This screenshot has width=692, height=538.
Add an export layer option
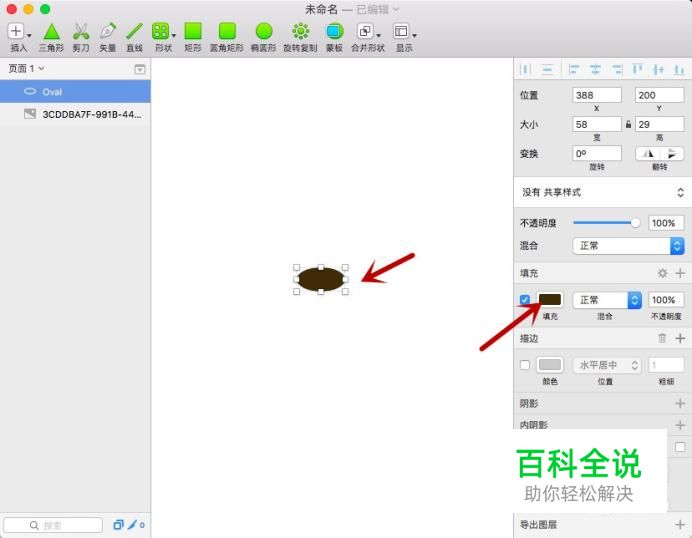coord(680,524)
